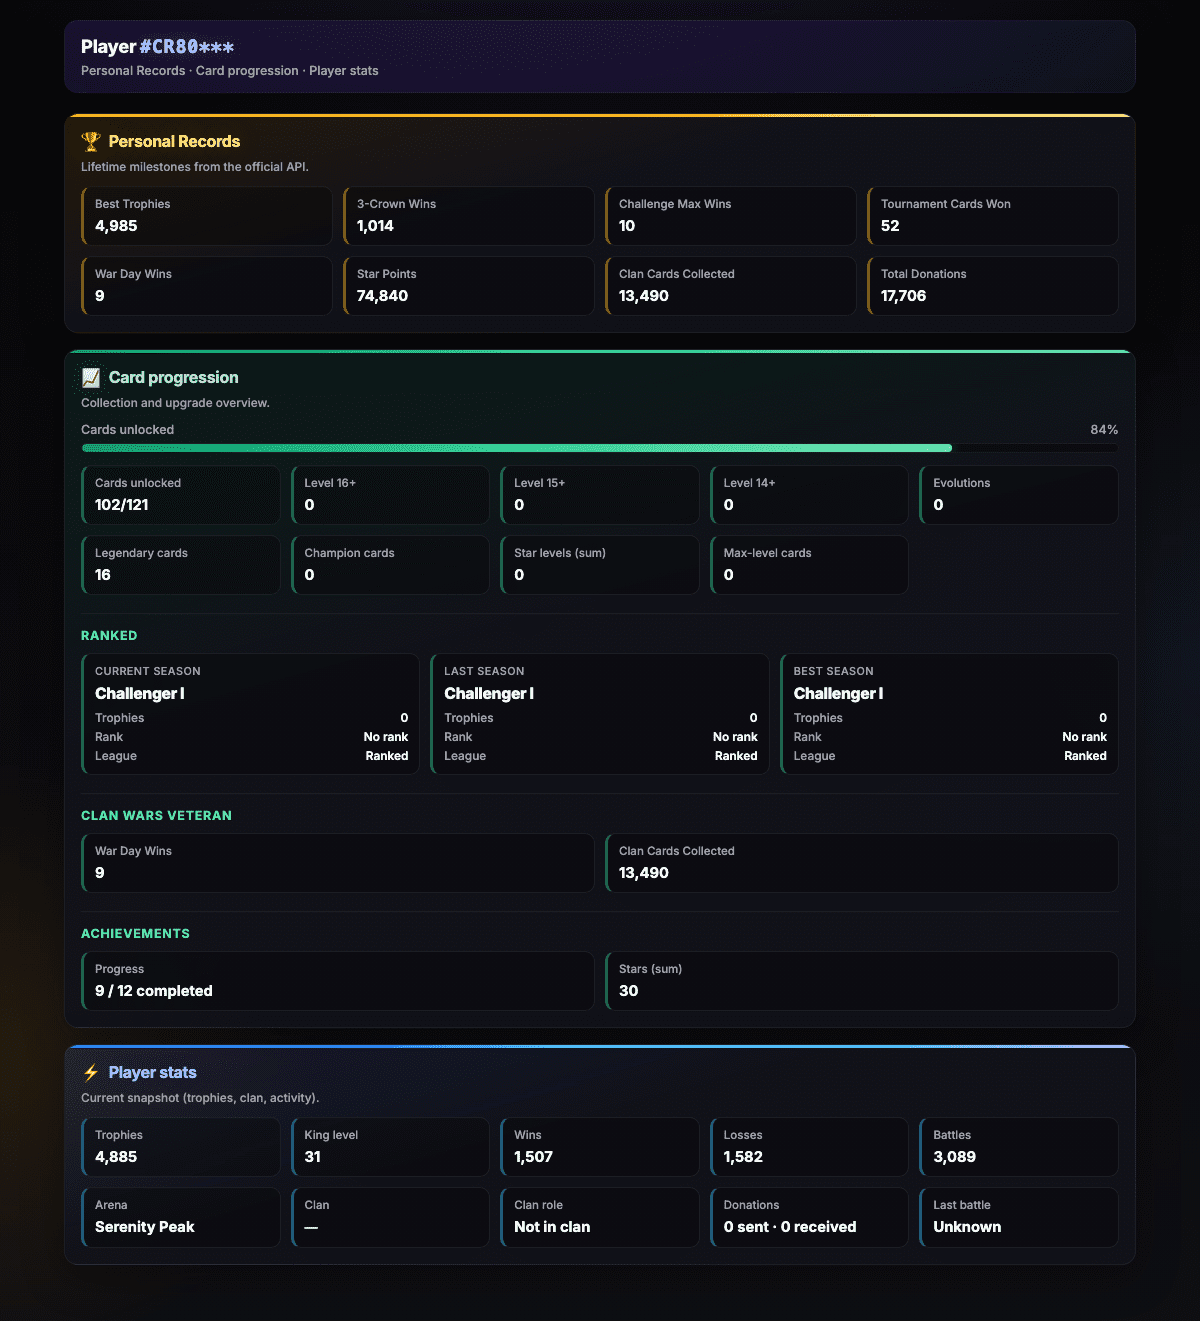Click the player tag #CR80 in header
The image size is (1200, 1321).
[x=186, y=47]
